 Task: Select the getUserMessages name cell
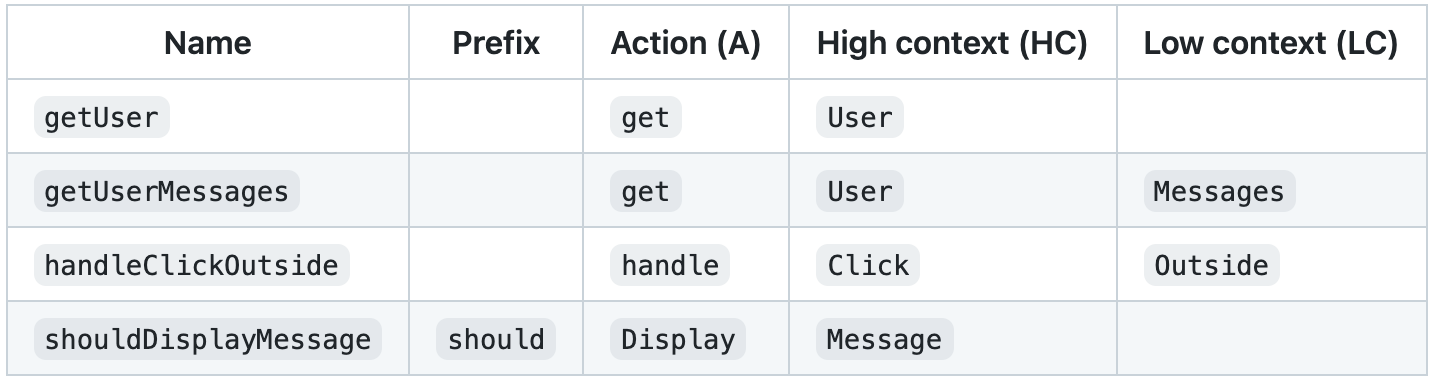click(x=167, y=191)
